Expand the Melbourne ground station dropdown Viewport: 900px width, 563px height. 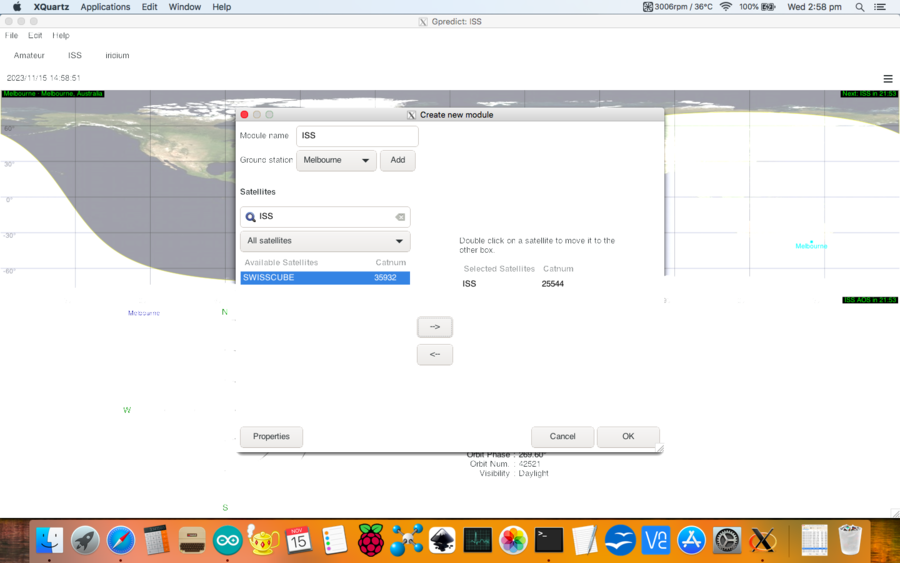tap(335, 160)
